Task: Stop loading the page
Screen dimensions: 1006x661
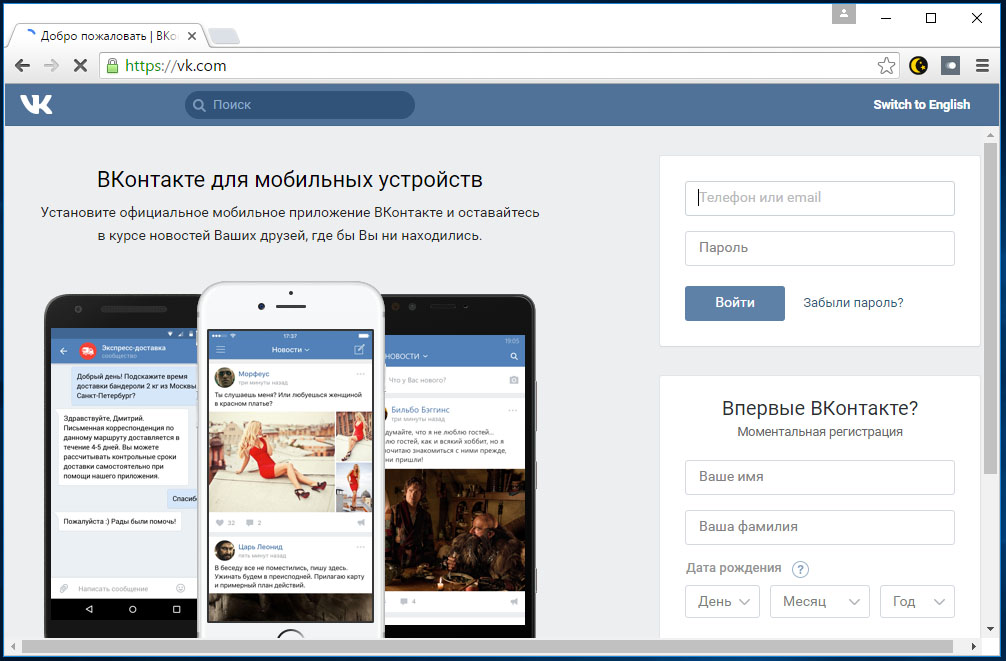Action: (80, 65)
